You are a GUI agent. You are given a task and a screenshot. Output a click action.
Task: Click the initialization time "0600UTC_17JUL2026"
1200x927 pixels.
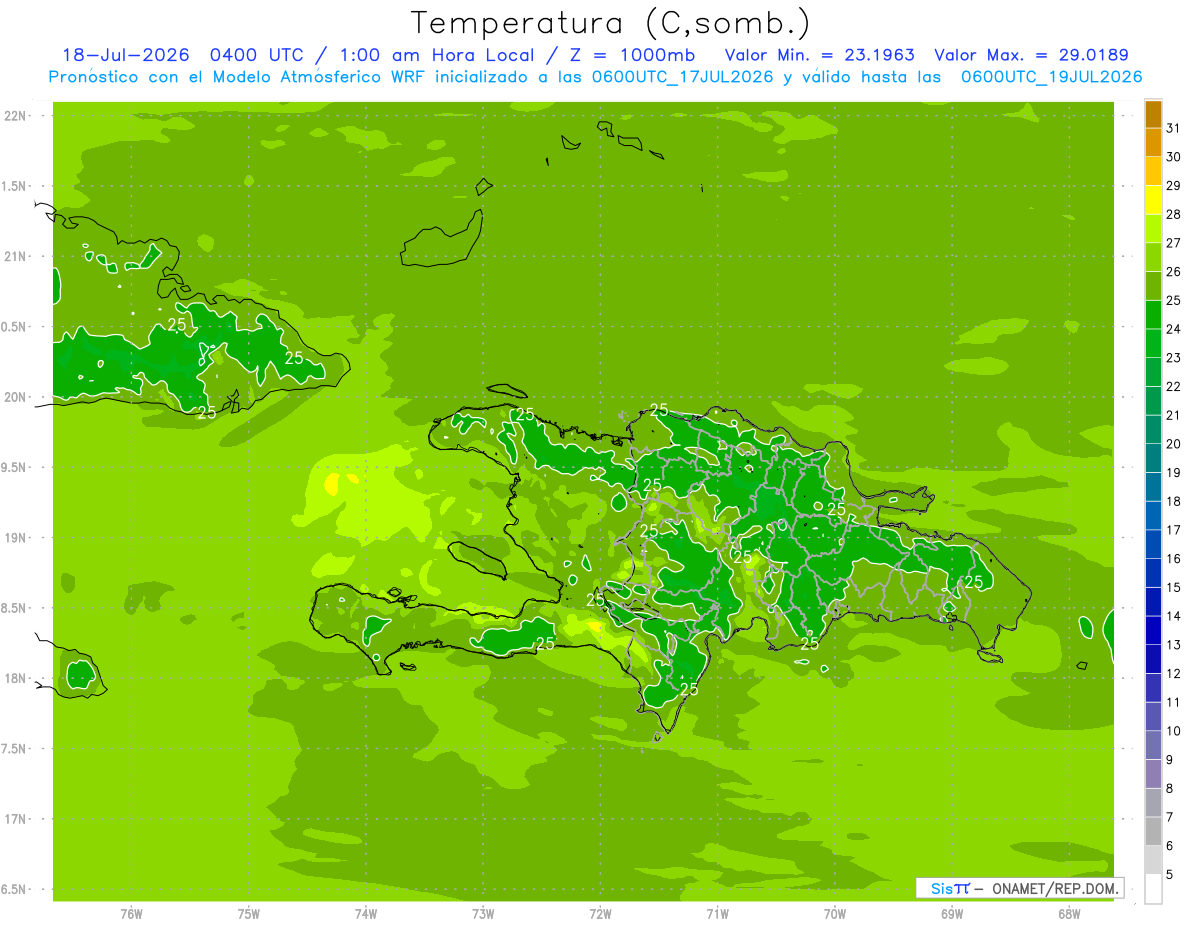[x=681, y=77]
